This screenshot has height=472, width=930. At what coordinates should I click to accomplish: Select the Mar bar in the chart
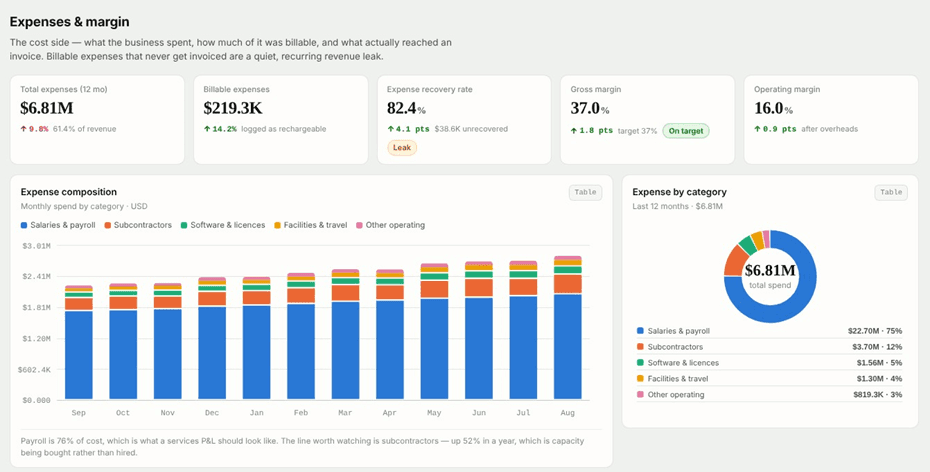(x=346, y=334)
